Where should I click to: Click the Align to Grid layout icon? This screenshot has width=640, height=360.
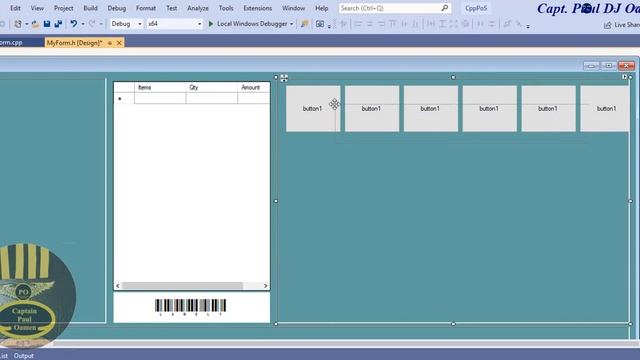[343, 24]
